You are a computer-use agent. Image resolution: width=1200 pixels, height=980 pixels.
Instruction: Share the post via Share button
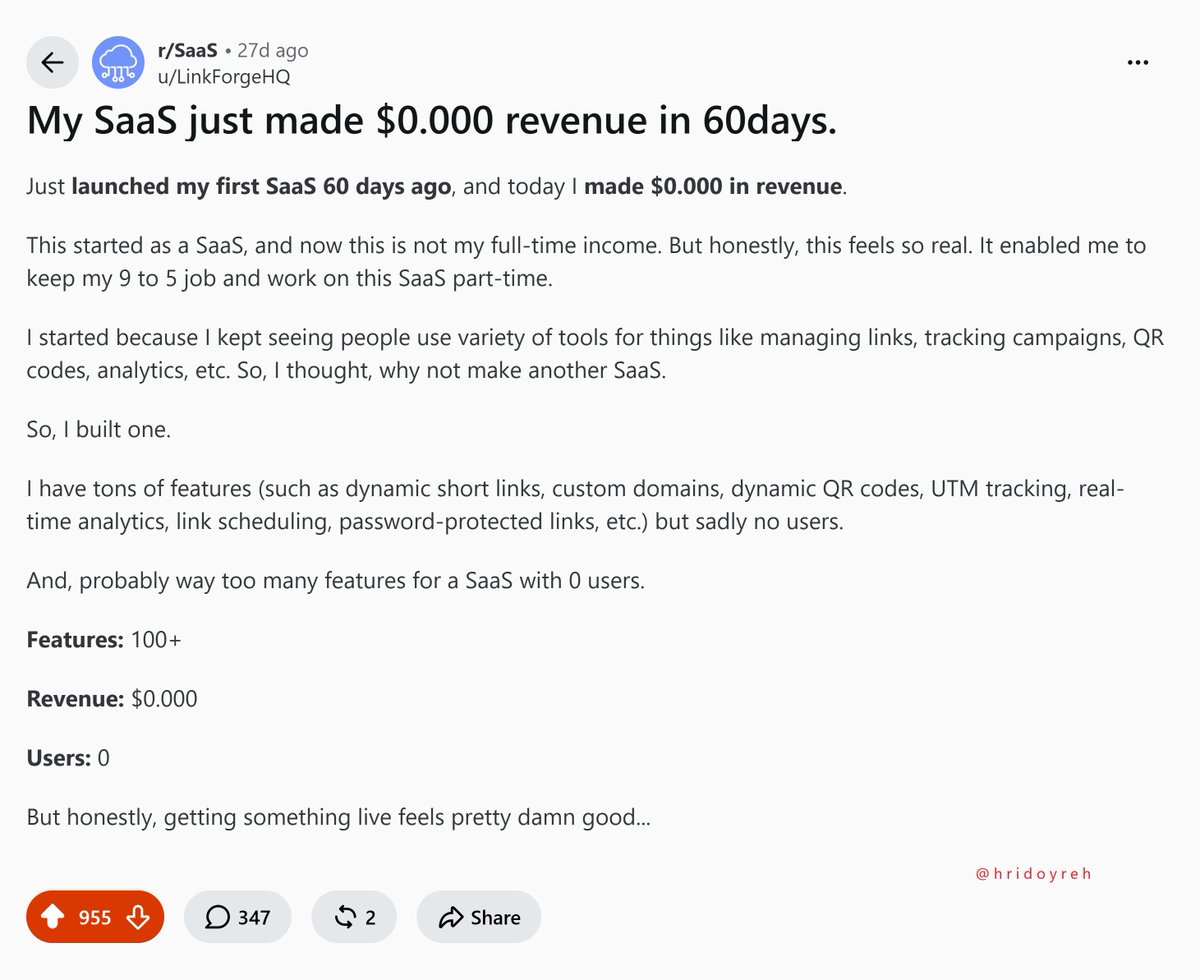coord(479,917)
